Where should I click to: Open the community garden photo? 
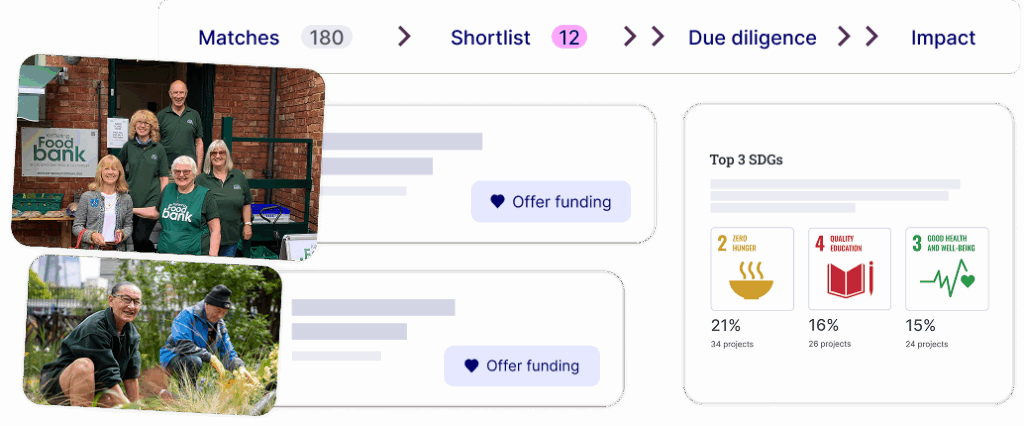pos(152,335)
